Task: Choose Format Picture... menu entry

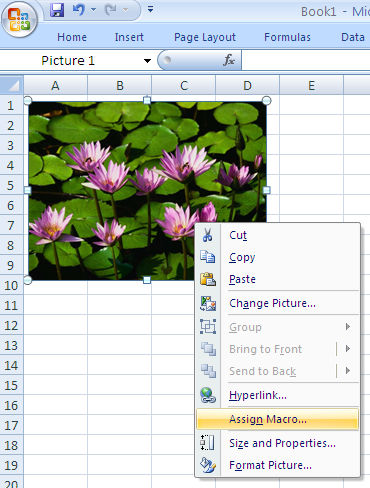Action: [277, 465]
